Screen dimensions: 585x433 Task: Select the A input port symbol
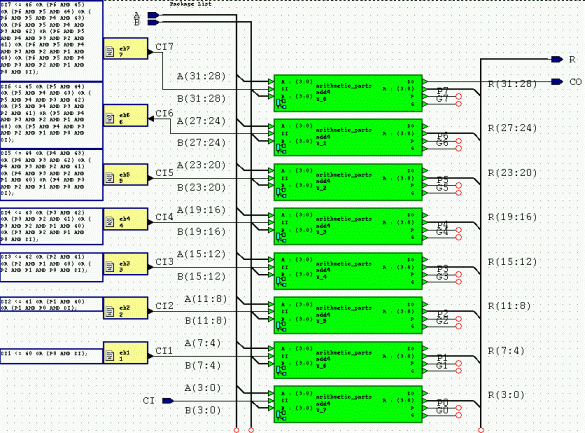(153, 15)
